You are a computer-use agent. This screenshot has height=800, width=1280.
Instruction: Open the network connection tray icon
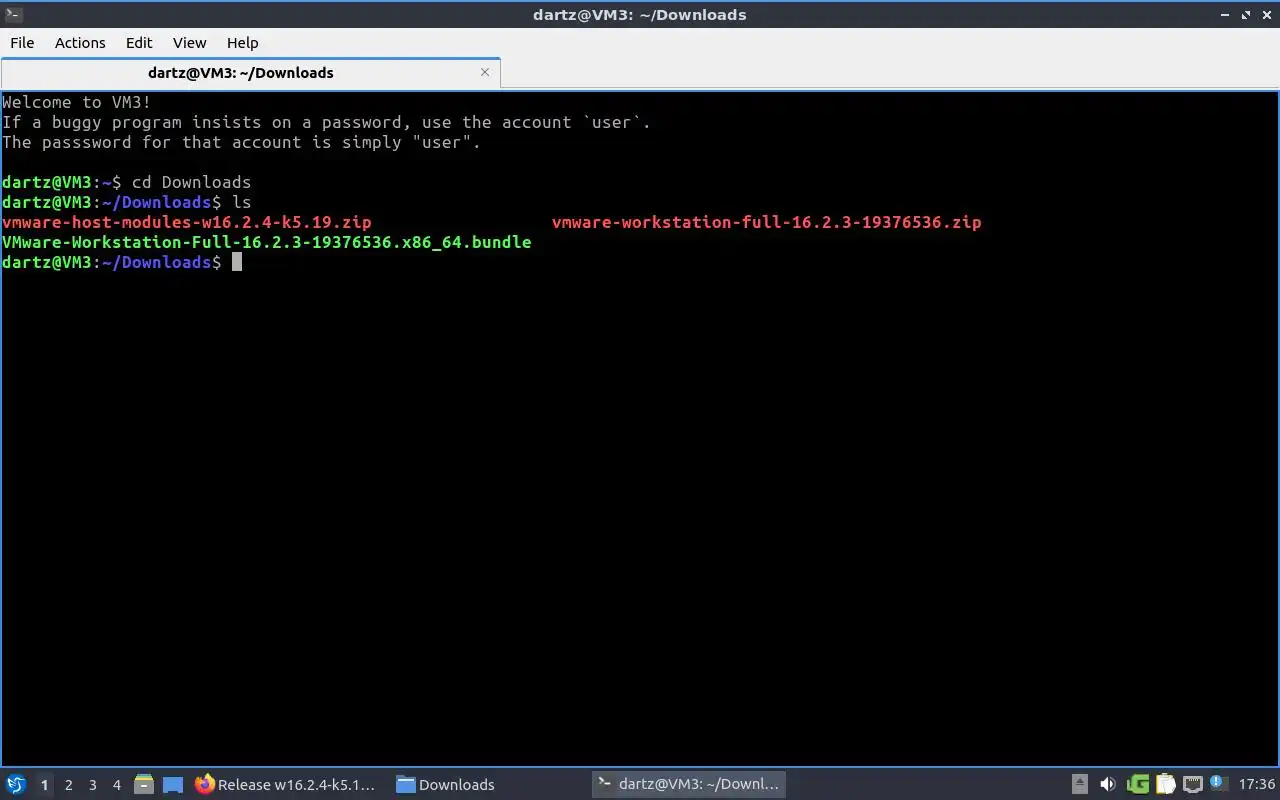(1192, 785)
